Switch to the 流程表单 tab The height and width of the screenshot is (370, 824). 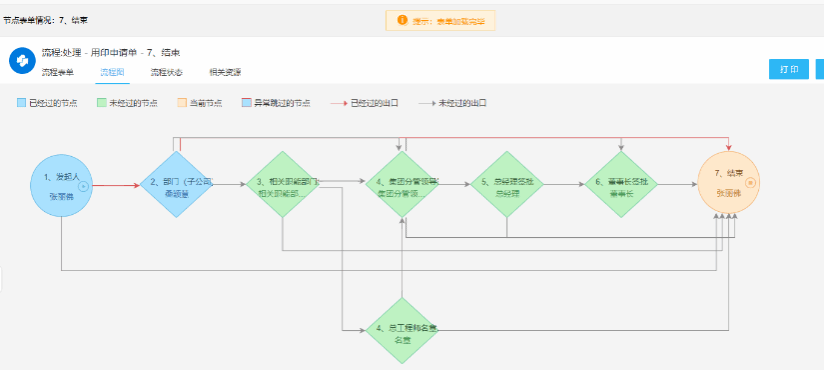[x=58, y=73]
